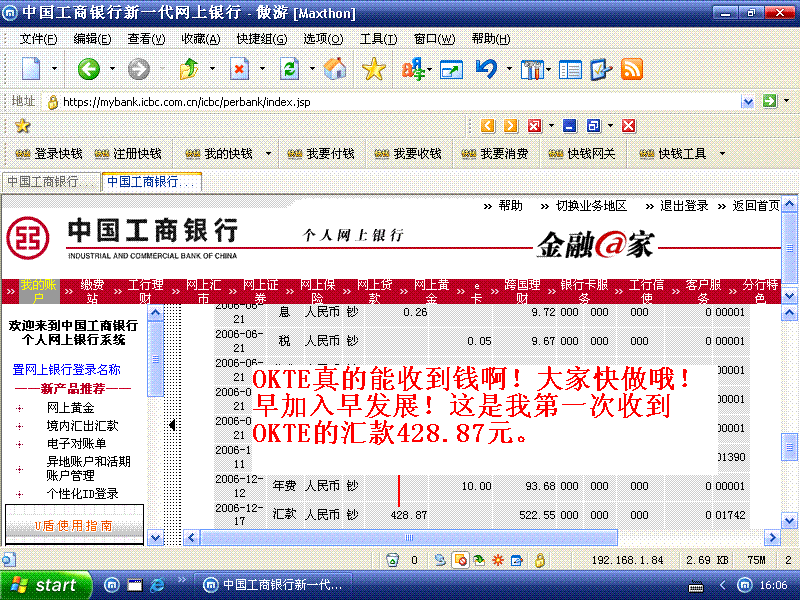This screenshot has width=800, height=600.
Task: Collapse the left panel with black arrow
Action: click(x=172, y=424)
